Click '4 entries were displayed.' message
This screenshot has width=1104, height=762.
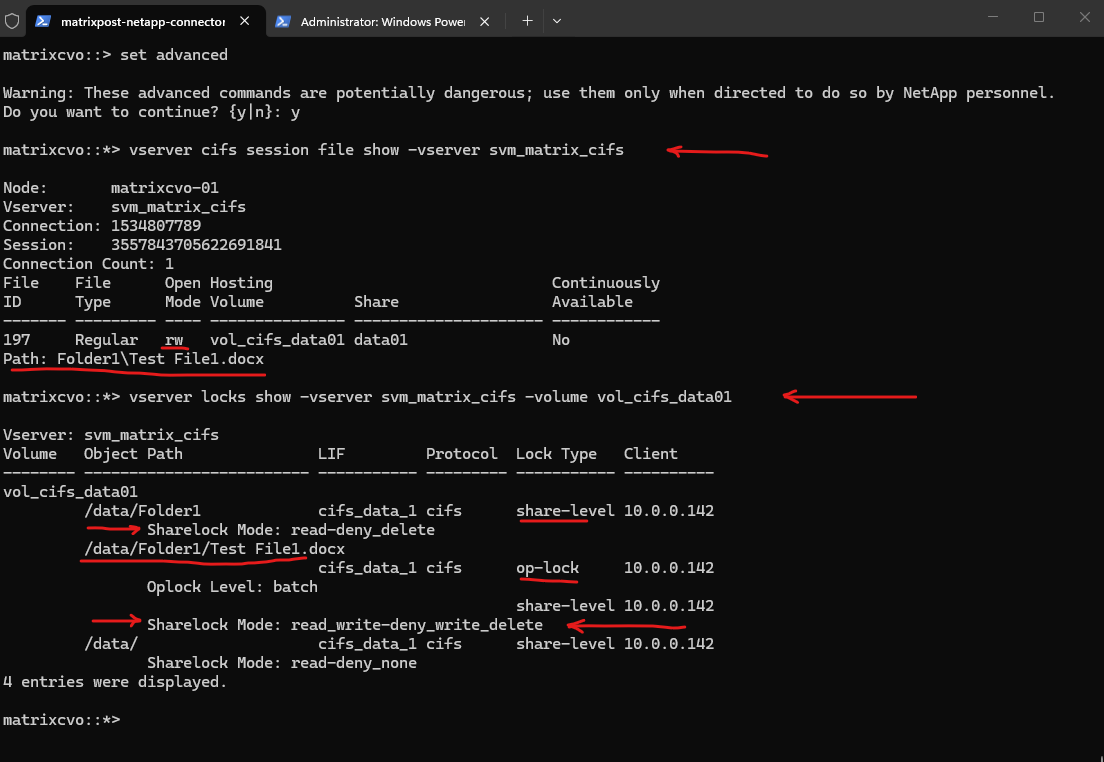pos(115,682)
